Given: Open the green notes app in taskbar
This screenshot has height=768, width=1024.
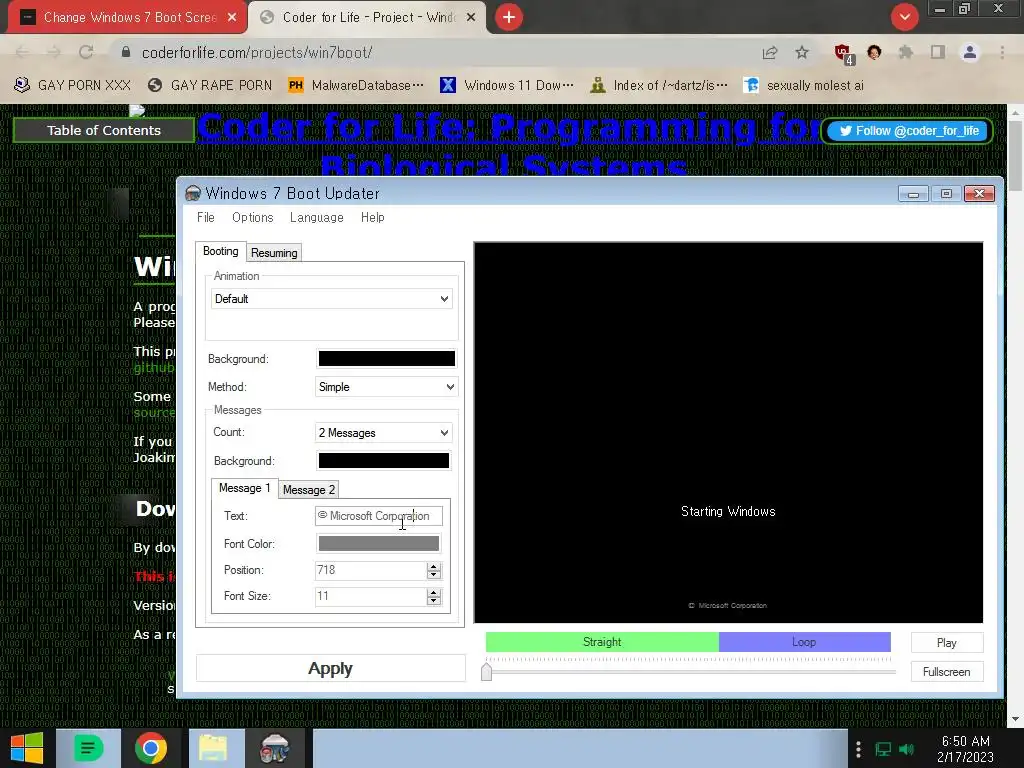Looking at the screenshot, I should [x=88, y=748].
